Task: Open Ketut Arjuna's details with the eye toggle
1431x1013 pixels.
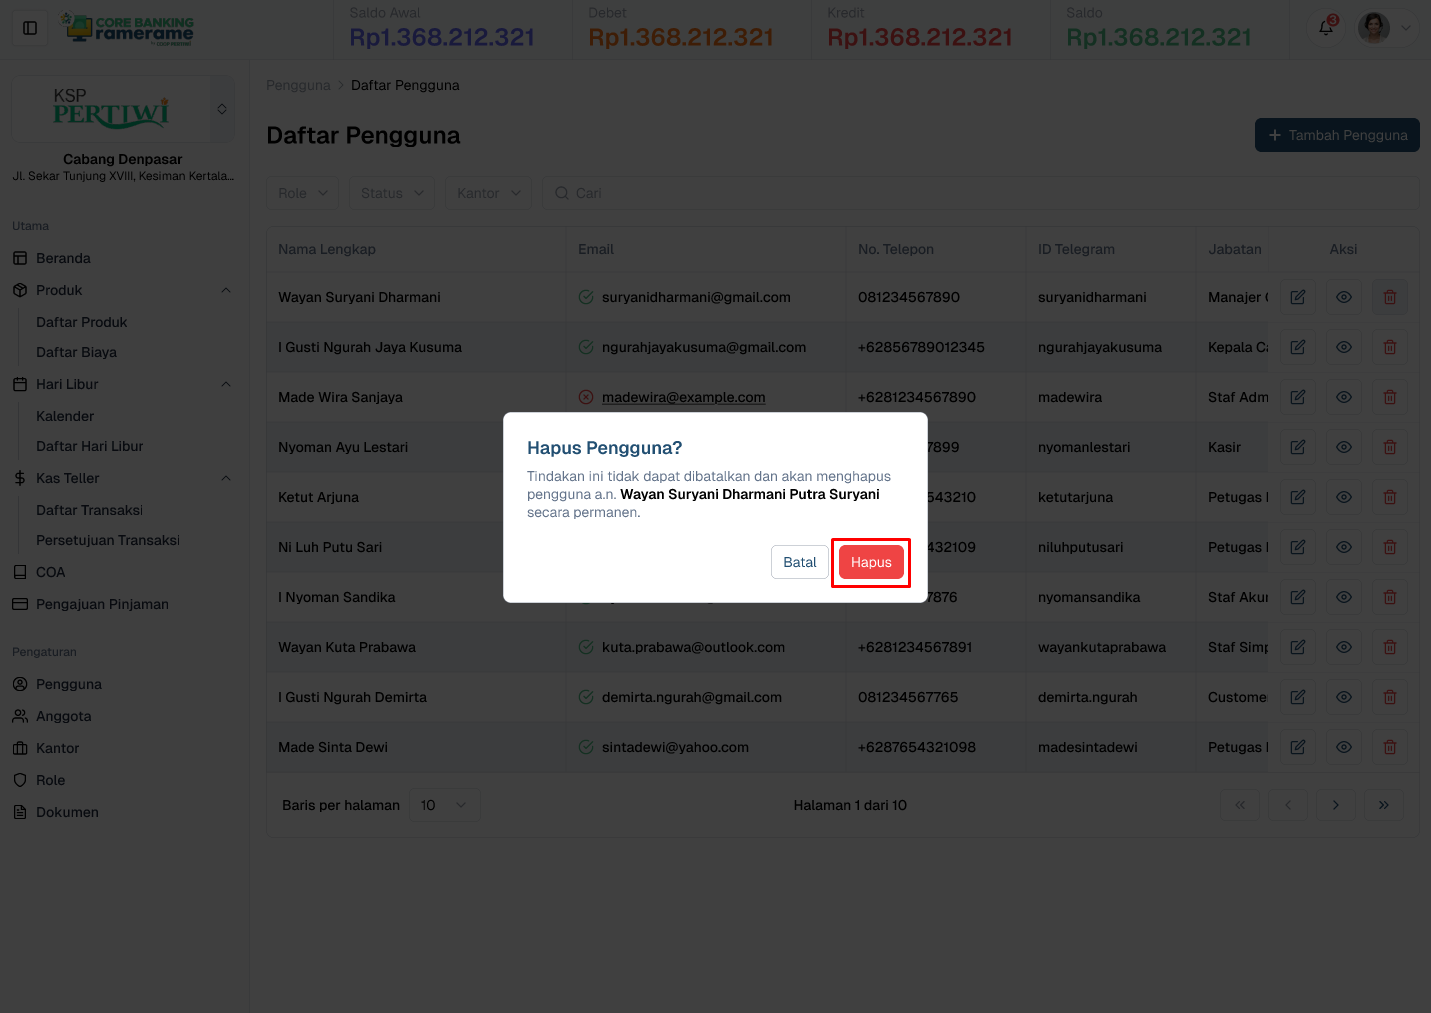Action: coord(1343,497)
